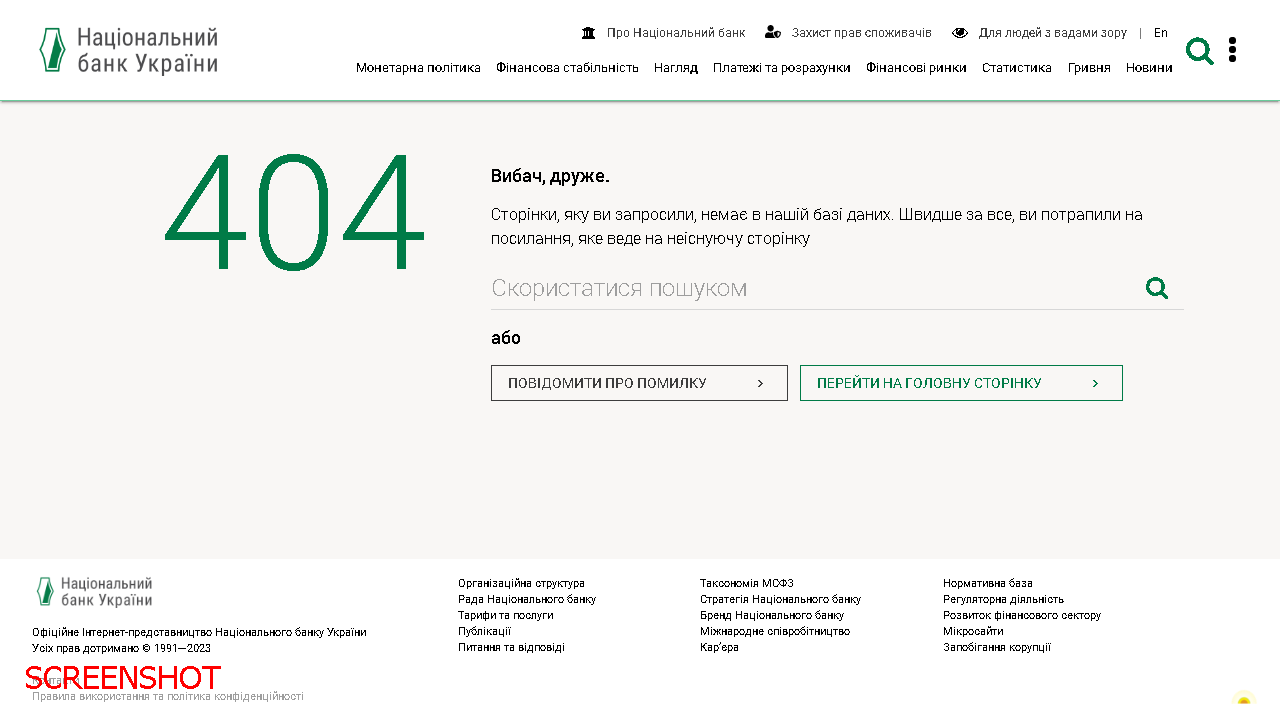This screenshot has width=1280, height=720.
Task: Open Монетарна політика menu
Action: (x=418, y=68)
